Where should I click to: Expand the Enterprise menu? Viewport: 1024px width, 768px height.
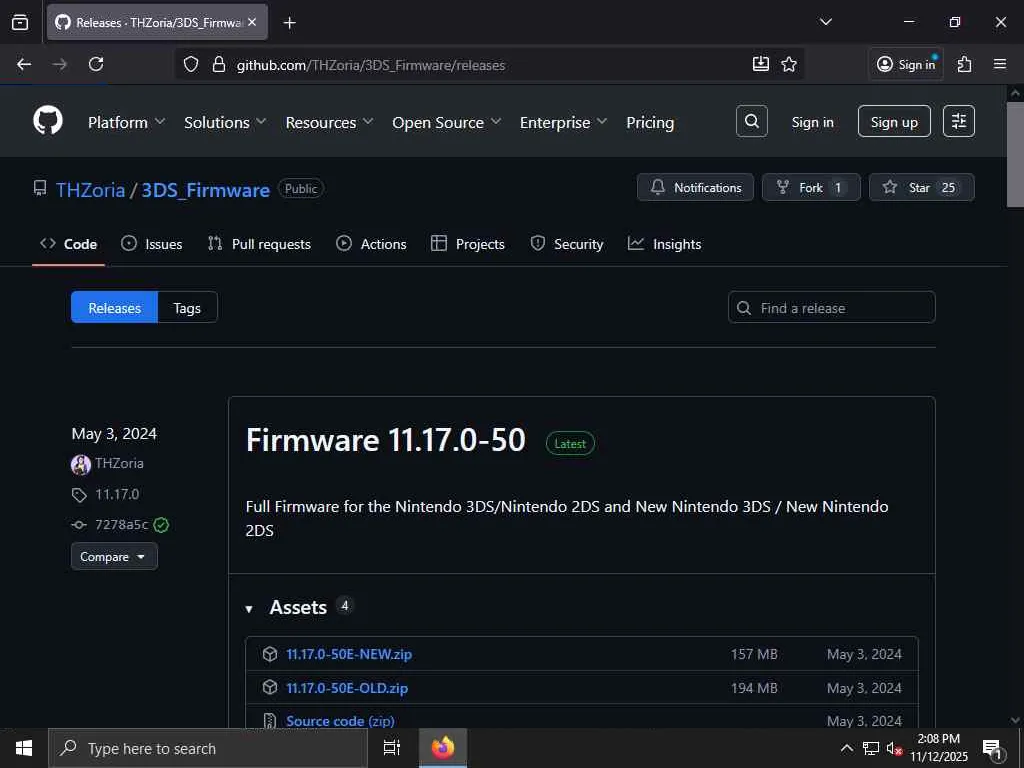(x=564, y=122)
